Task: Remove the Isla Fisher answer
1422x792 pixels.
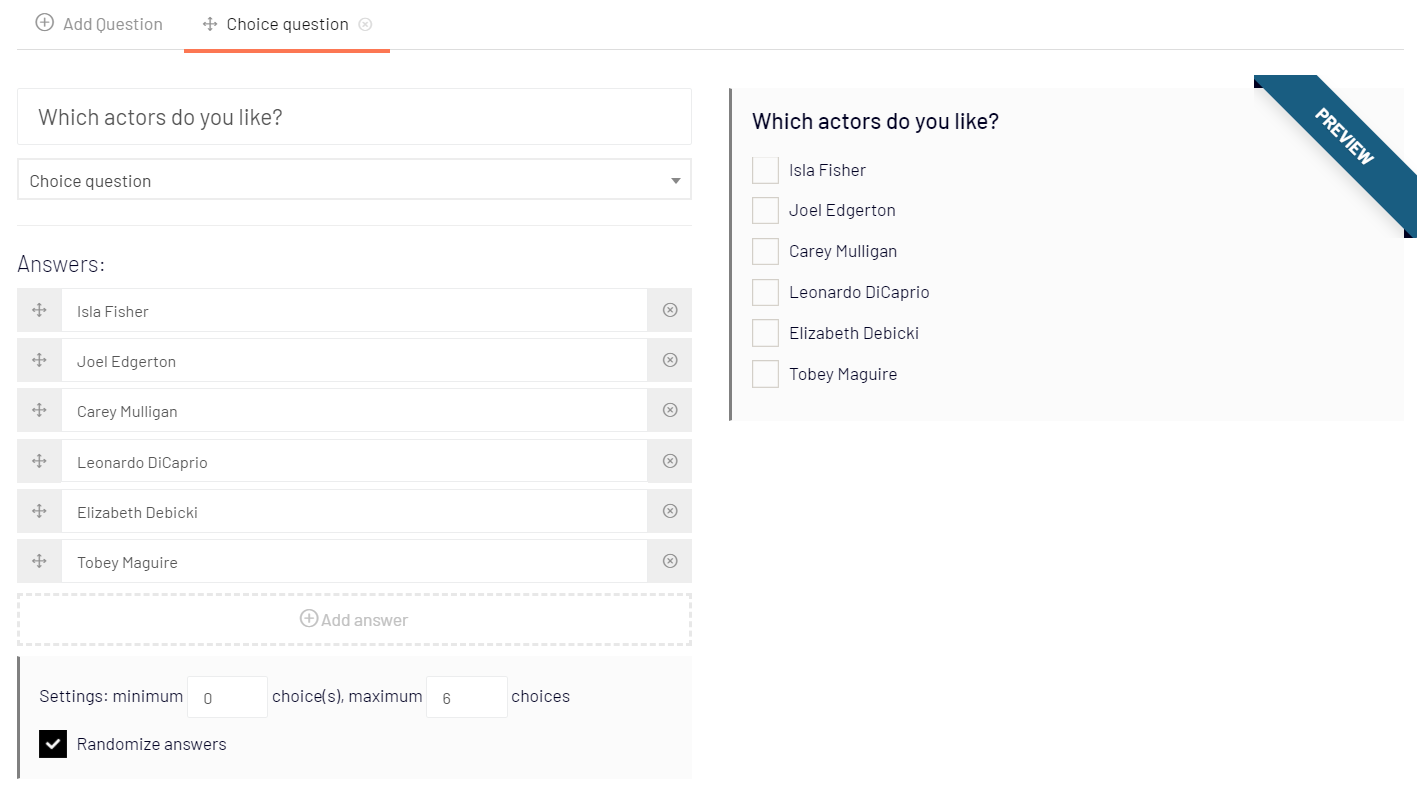Action: [x=670, y=310]
